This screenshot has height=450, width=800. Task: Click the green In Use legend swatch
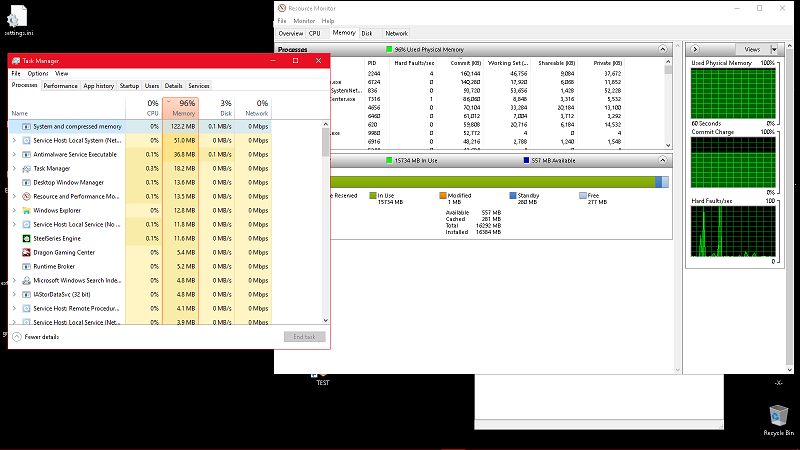(x=372, y=196)
